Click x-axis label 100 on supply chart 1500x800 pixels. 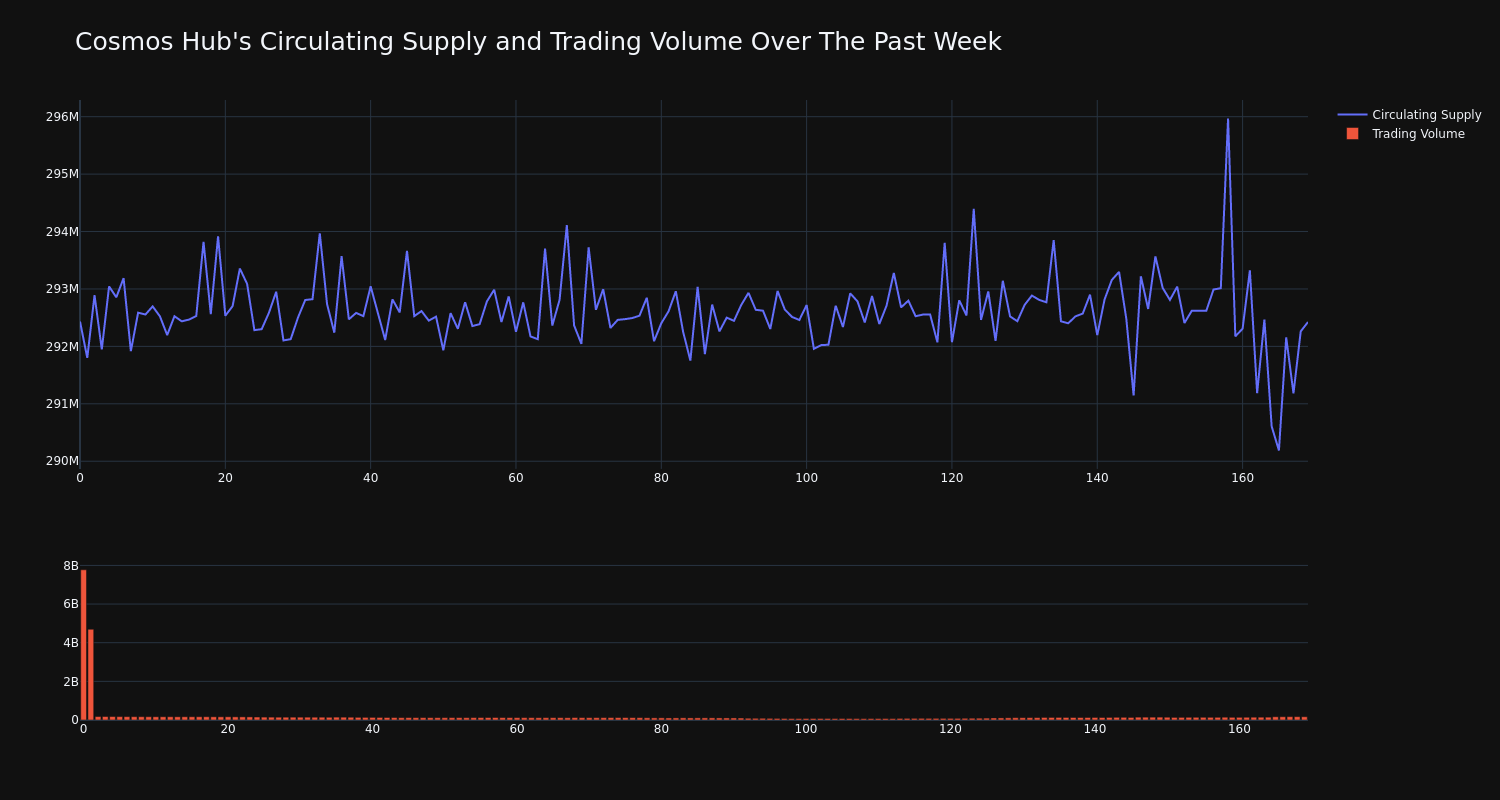(806, 478)
